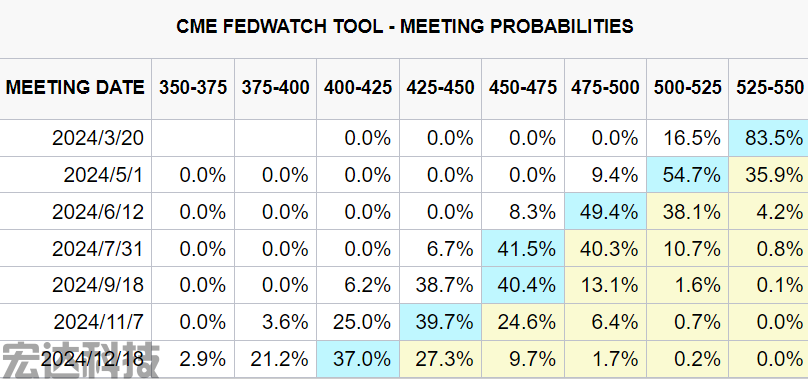The image size is (808, 379).
Task: Select the 2024/9/18 meeting date label
Action: tap(98, 285)
